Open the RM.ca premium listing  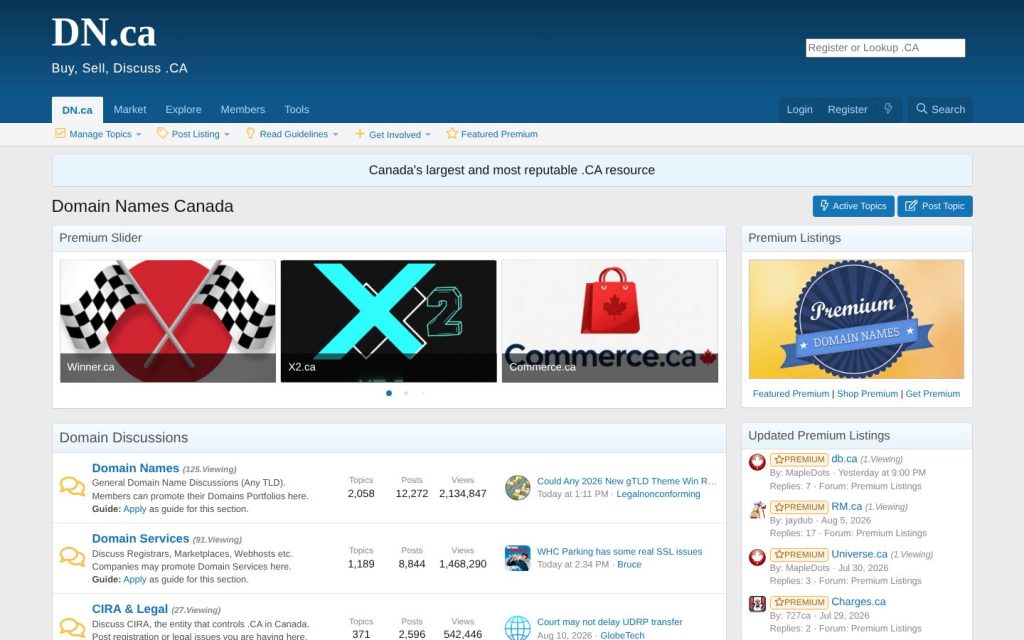click(x=846, y=506)
